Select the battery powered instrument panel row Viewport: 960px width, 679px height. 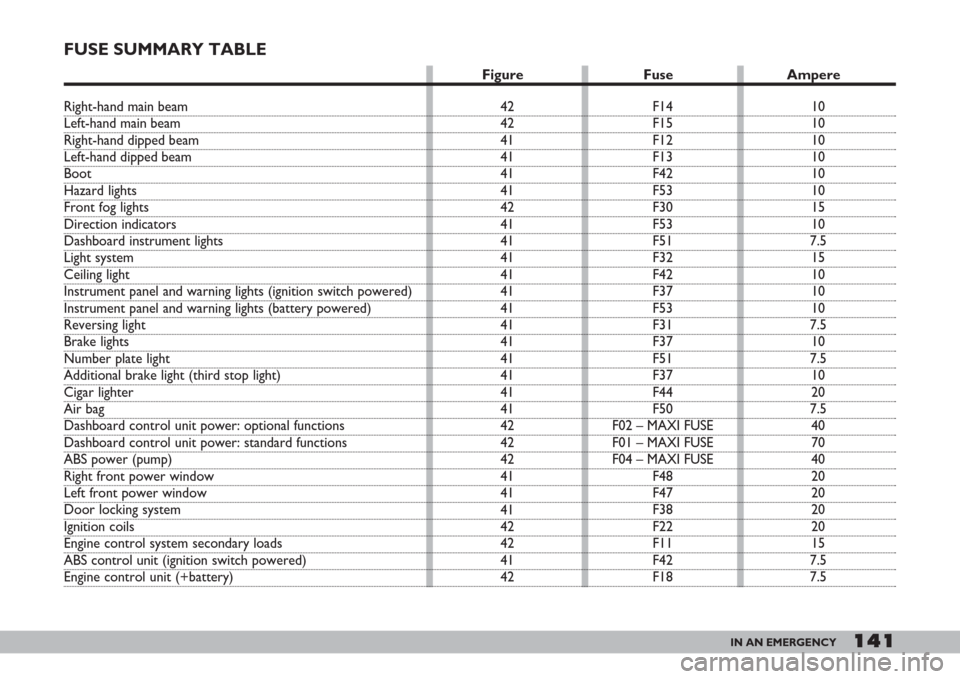pos(217,309)
